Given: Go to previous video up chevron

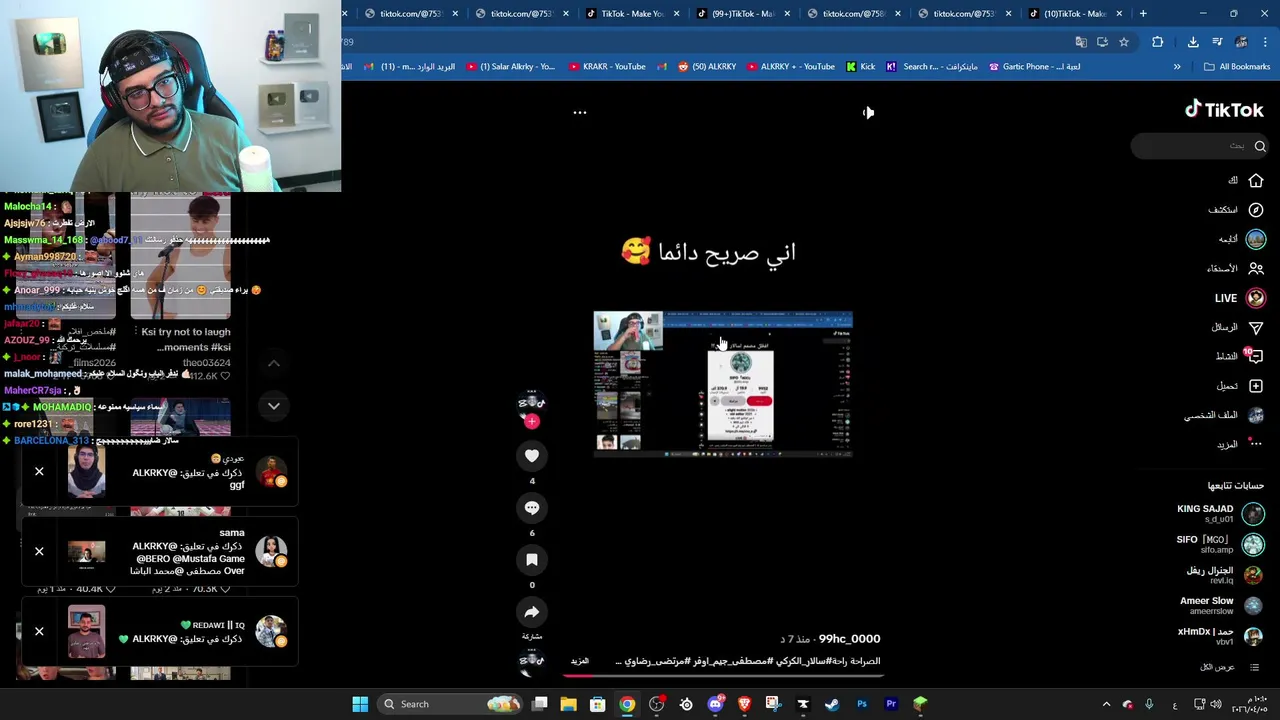Looking at the screenshot, I should (x=273, y=363).
